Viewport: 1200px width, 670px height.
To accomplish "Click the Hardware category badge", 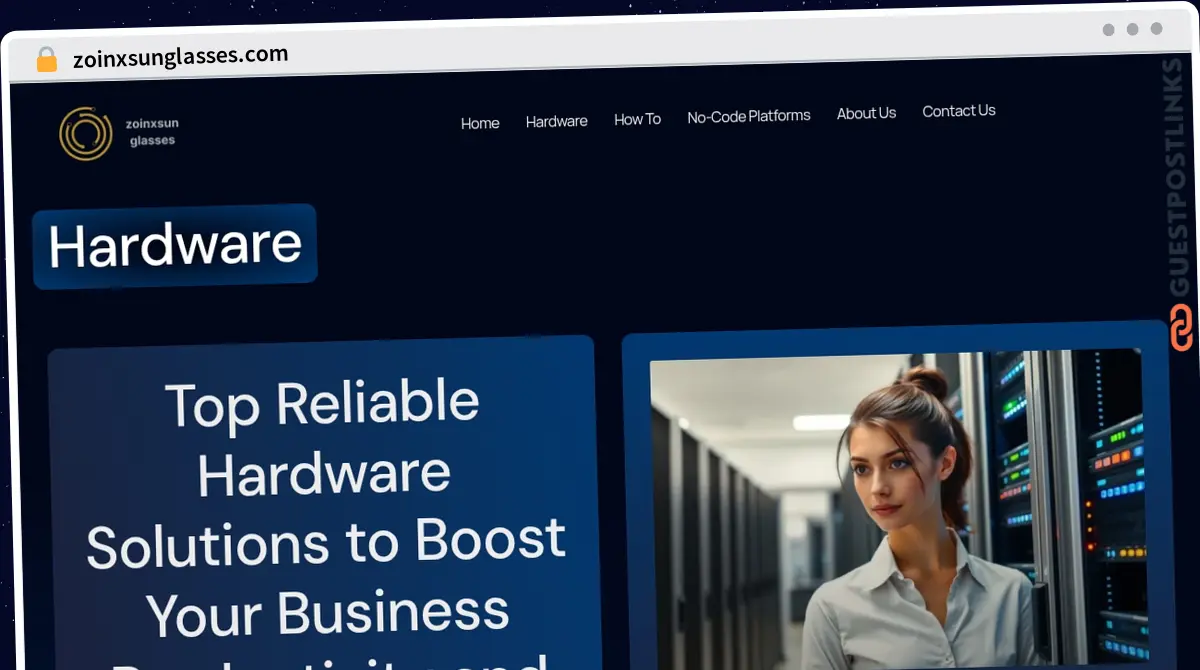I will click(x=175, y=246).
